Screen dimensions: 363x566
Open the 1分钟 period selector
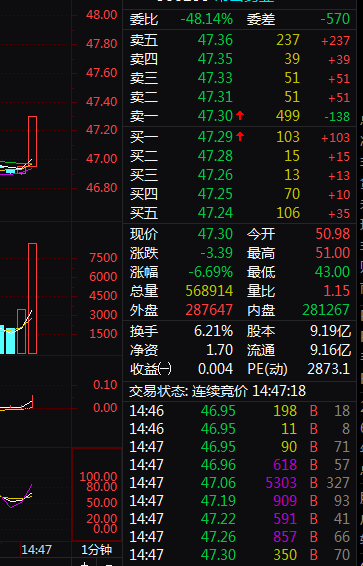click(x=96, y=550)
